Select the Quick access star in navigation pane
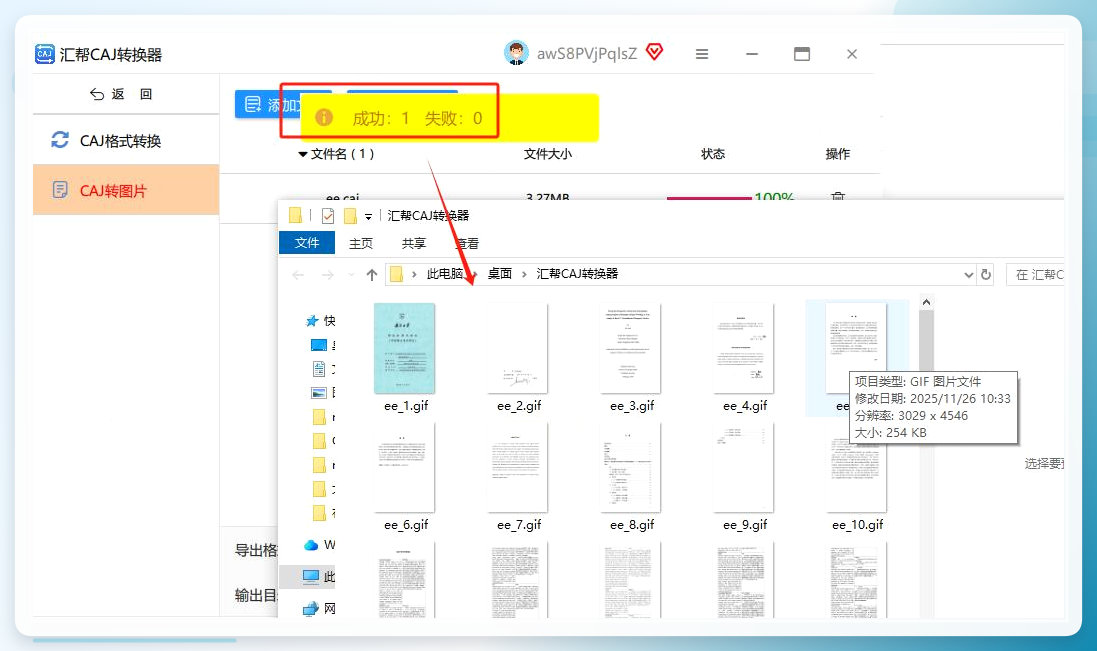 pyautogui.click(x=312, y=321)
